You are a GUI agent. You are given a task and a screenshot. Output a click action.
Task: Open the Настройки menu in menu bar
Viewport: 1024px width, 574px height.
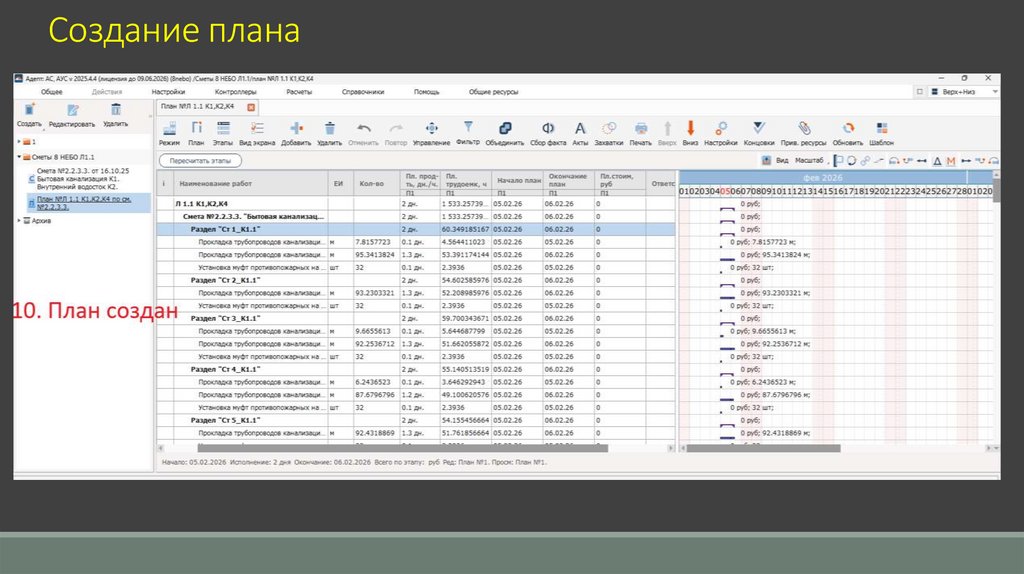point(168,92)
